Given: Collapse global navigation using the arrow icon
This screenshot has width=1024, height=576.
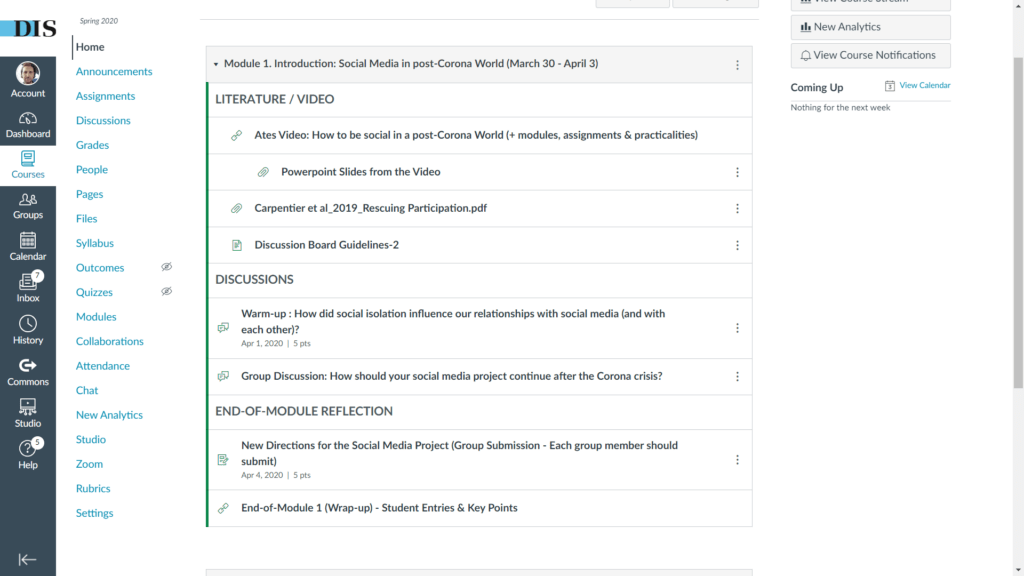Looking at the screenshot, I should point(27,560).
